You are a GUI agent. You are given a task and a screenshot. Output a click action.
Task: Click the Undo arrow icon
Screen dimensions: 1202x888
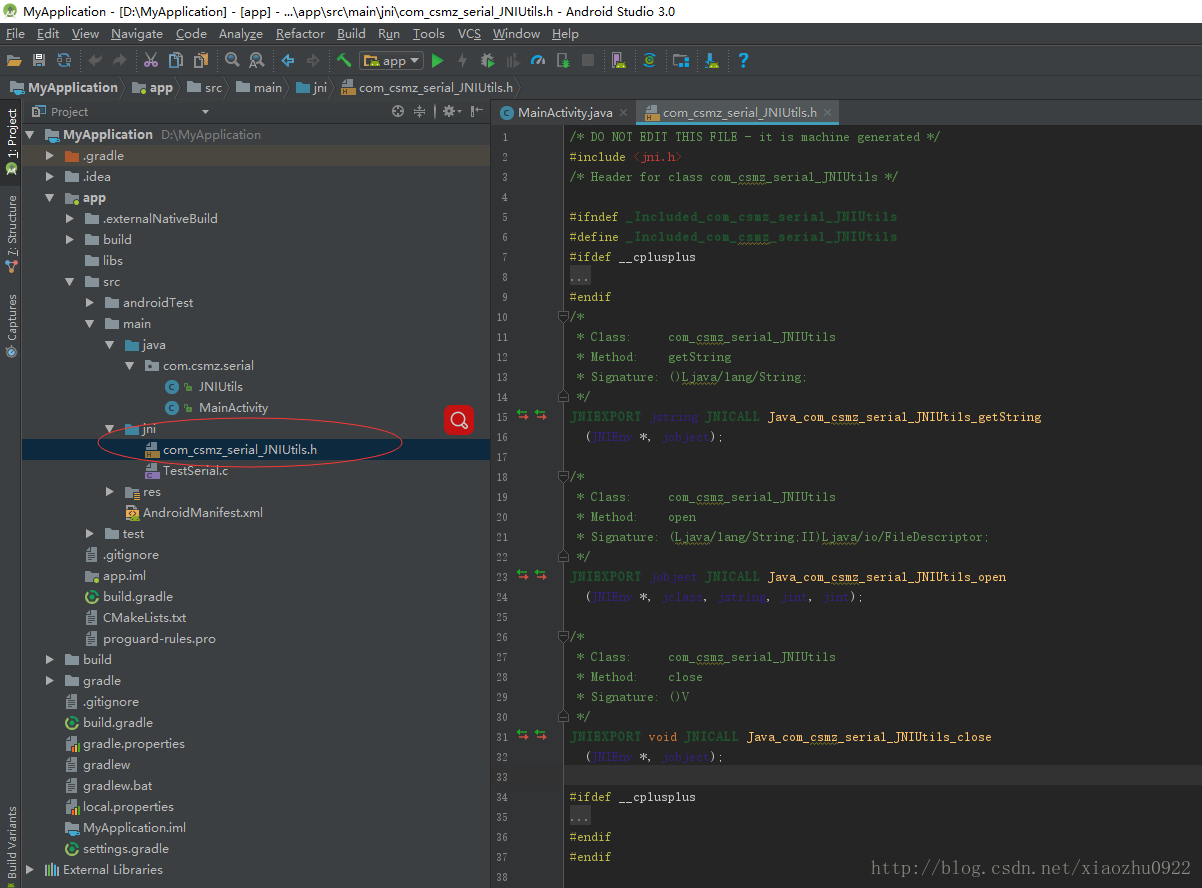tap(96, 60)
